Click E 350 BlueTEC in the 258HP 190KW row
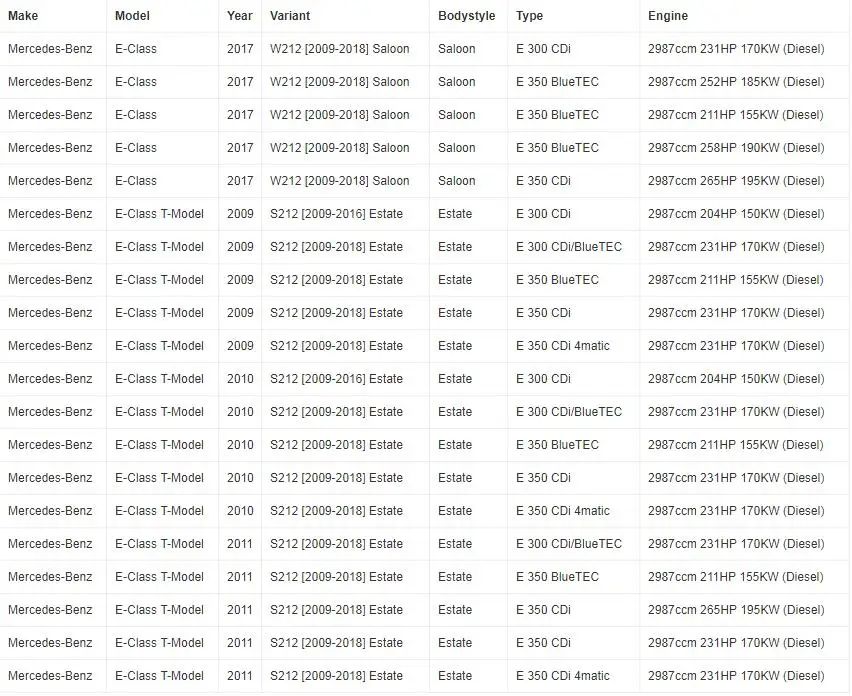The image size is (852, 696). [x=557, y=148]
